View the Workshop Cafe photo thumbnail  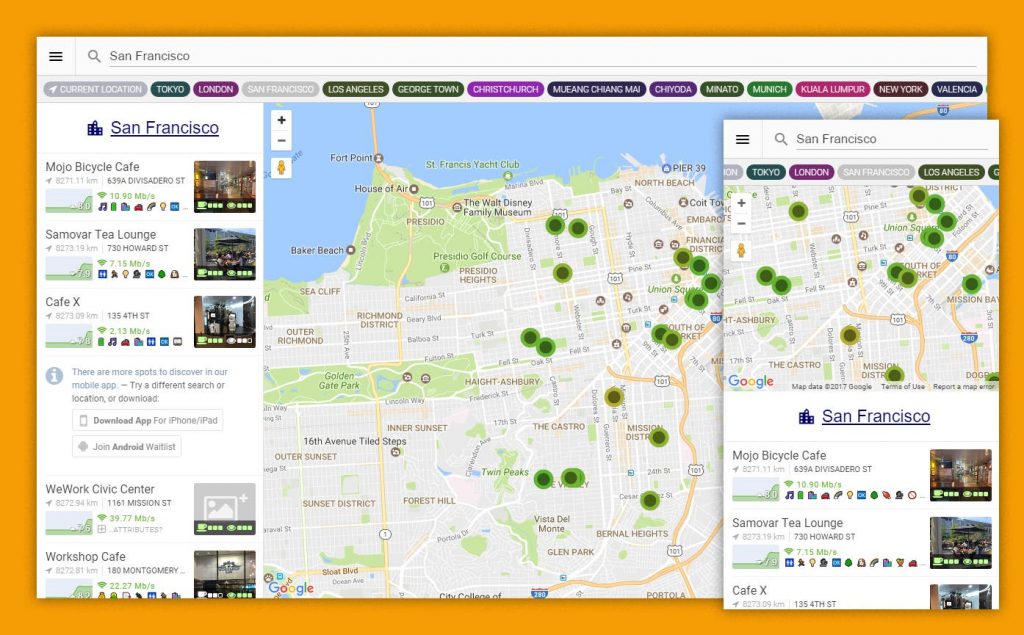click(225, 574)
